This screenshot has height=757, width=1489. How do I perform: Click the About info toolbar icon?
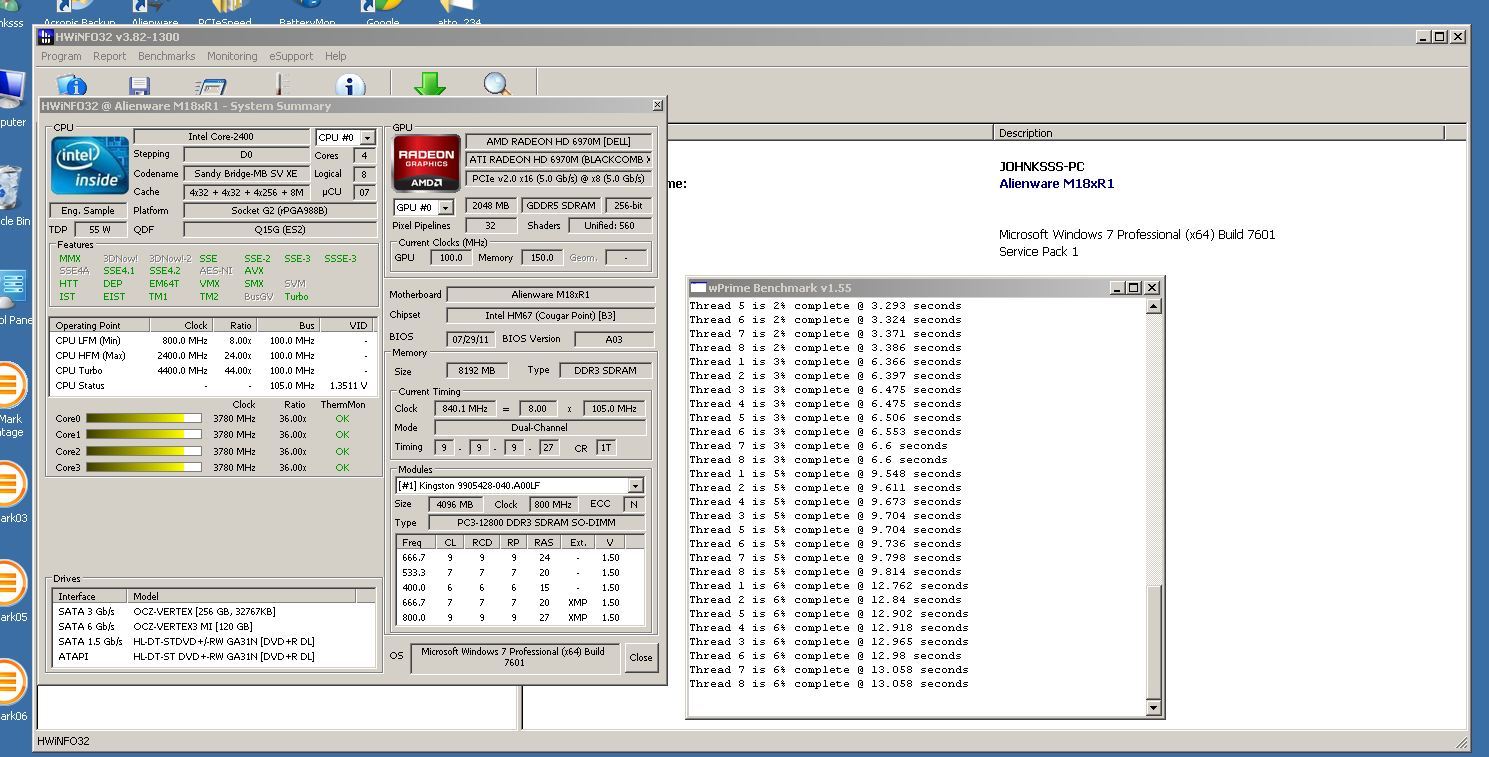pos(349,85)
